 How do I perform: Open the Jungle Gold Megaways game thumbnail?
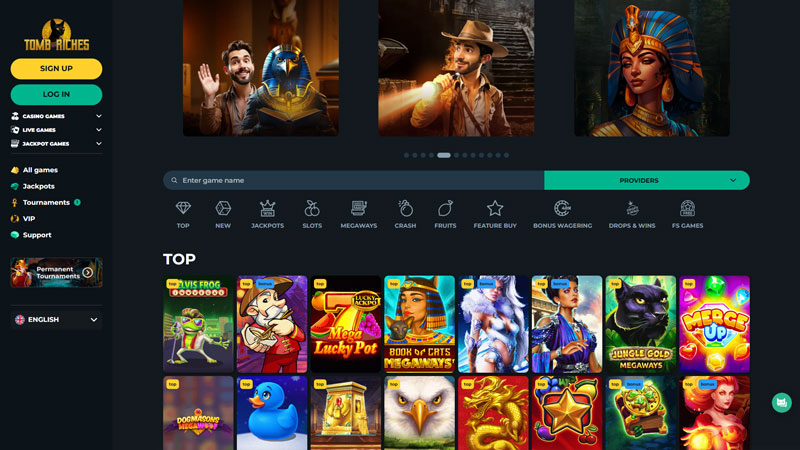[640, 324]
